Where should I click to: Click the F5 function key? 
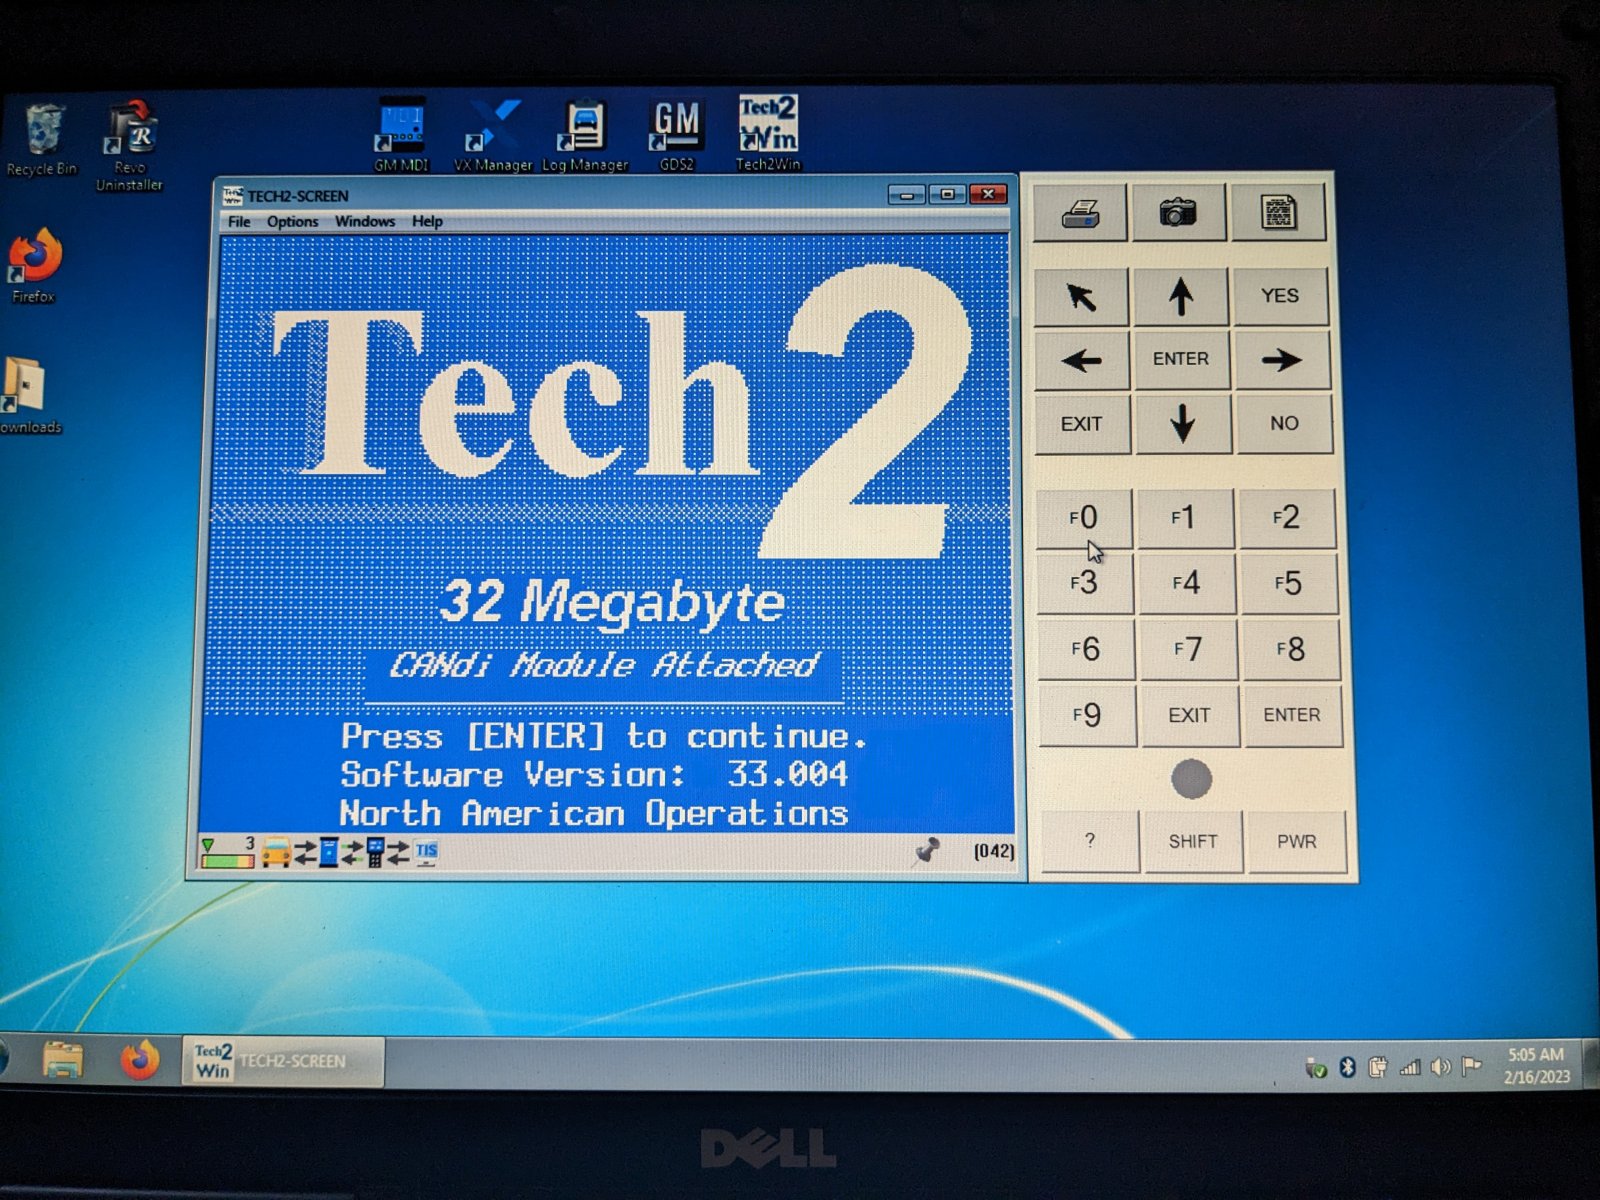pos(1289,583)
